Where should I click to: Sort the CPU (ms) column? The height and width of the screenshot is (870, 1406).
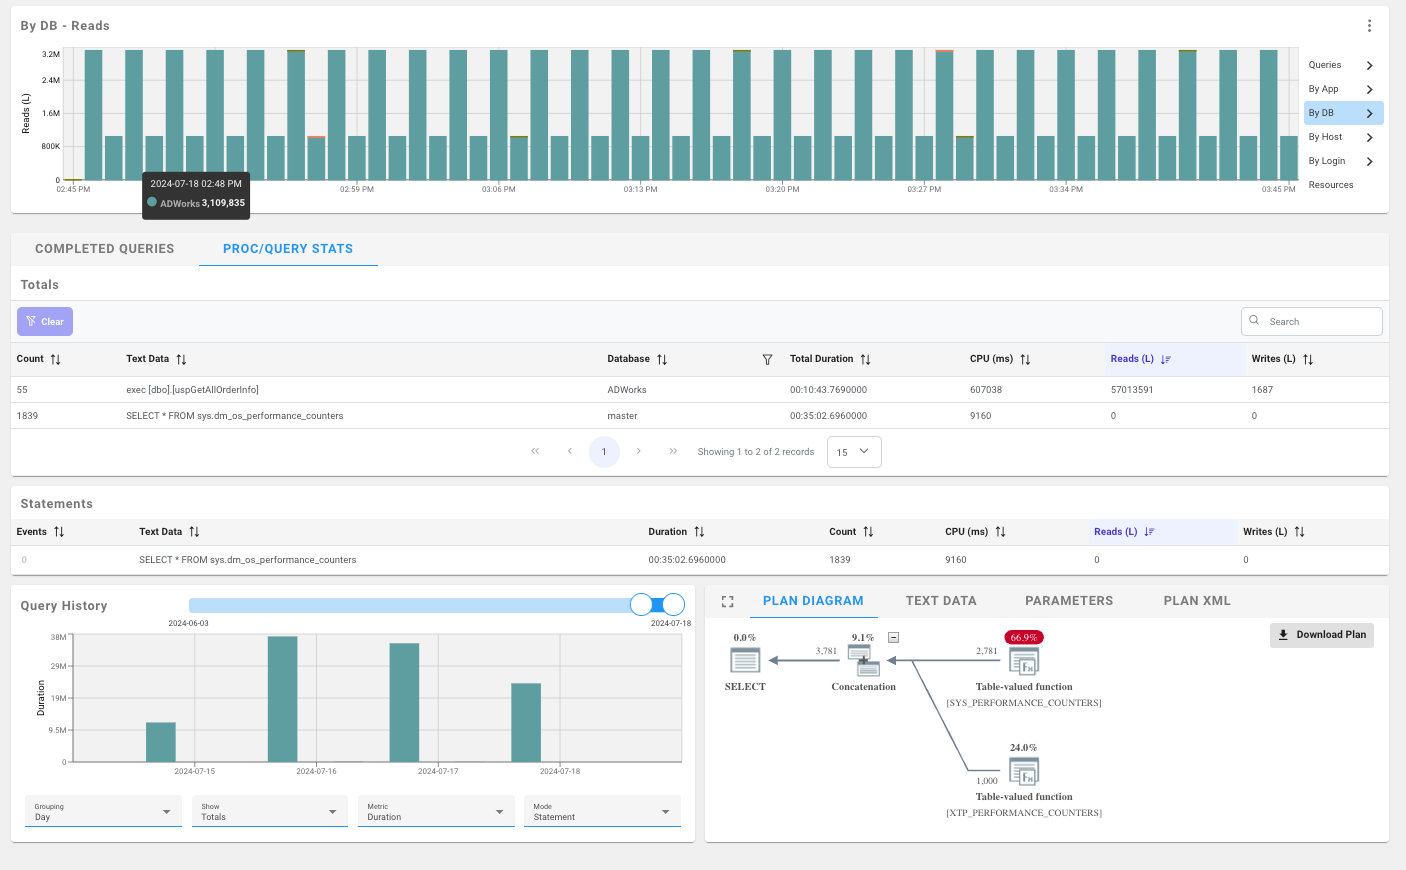[1024, 358]
